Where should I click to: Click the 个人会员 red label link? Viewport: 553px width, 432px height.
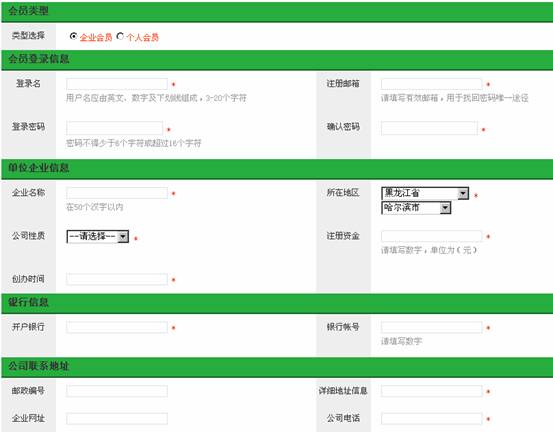pyautogui.click(x=142, y=37)
